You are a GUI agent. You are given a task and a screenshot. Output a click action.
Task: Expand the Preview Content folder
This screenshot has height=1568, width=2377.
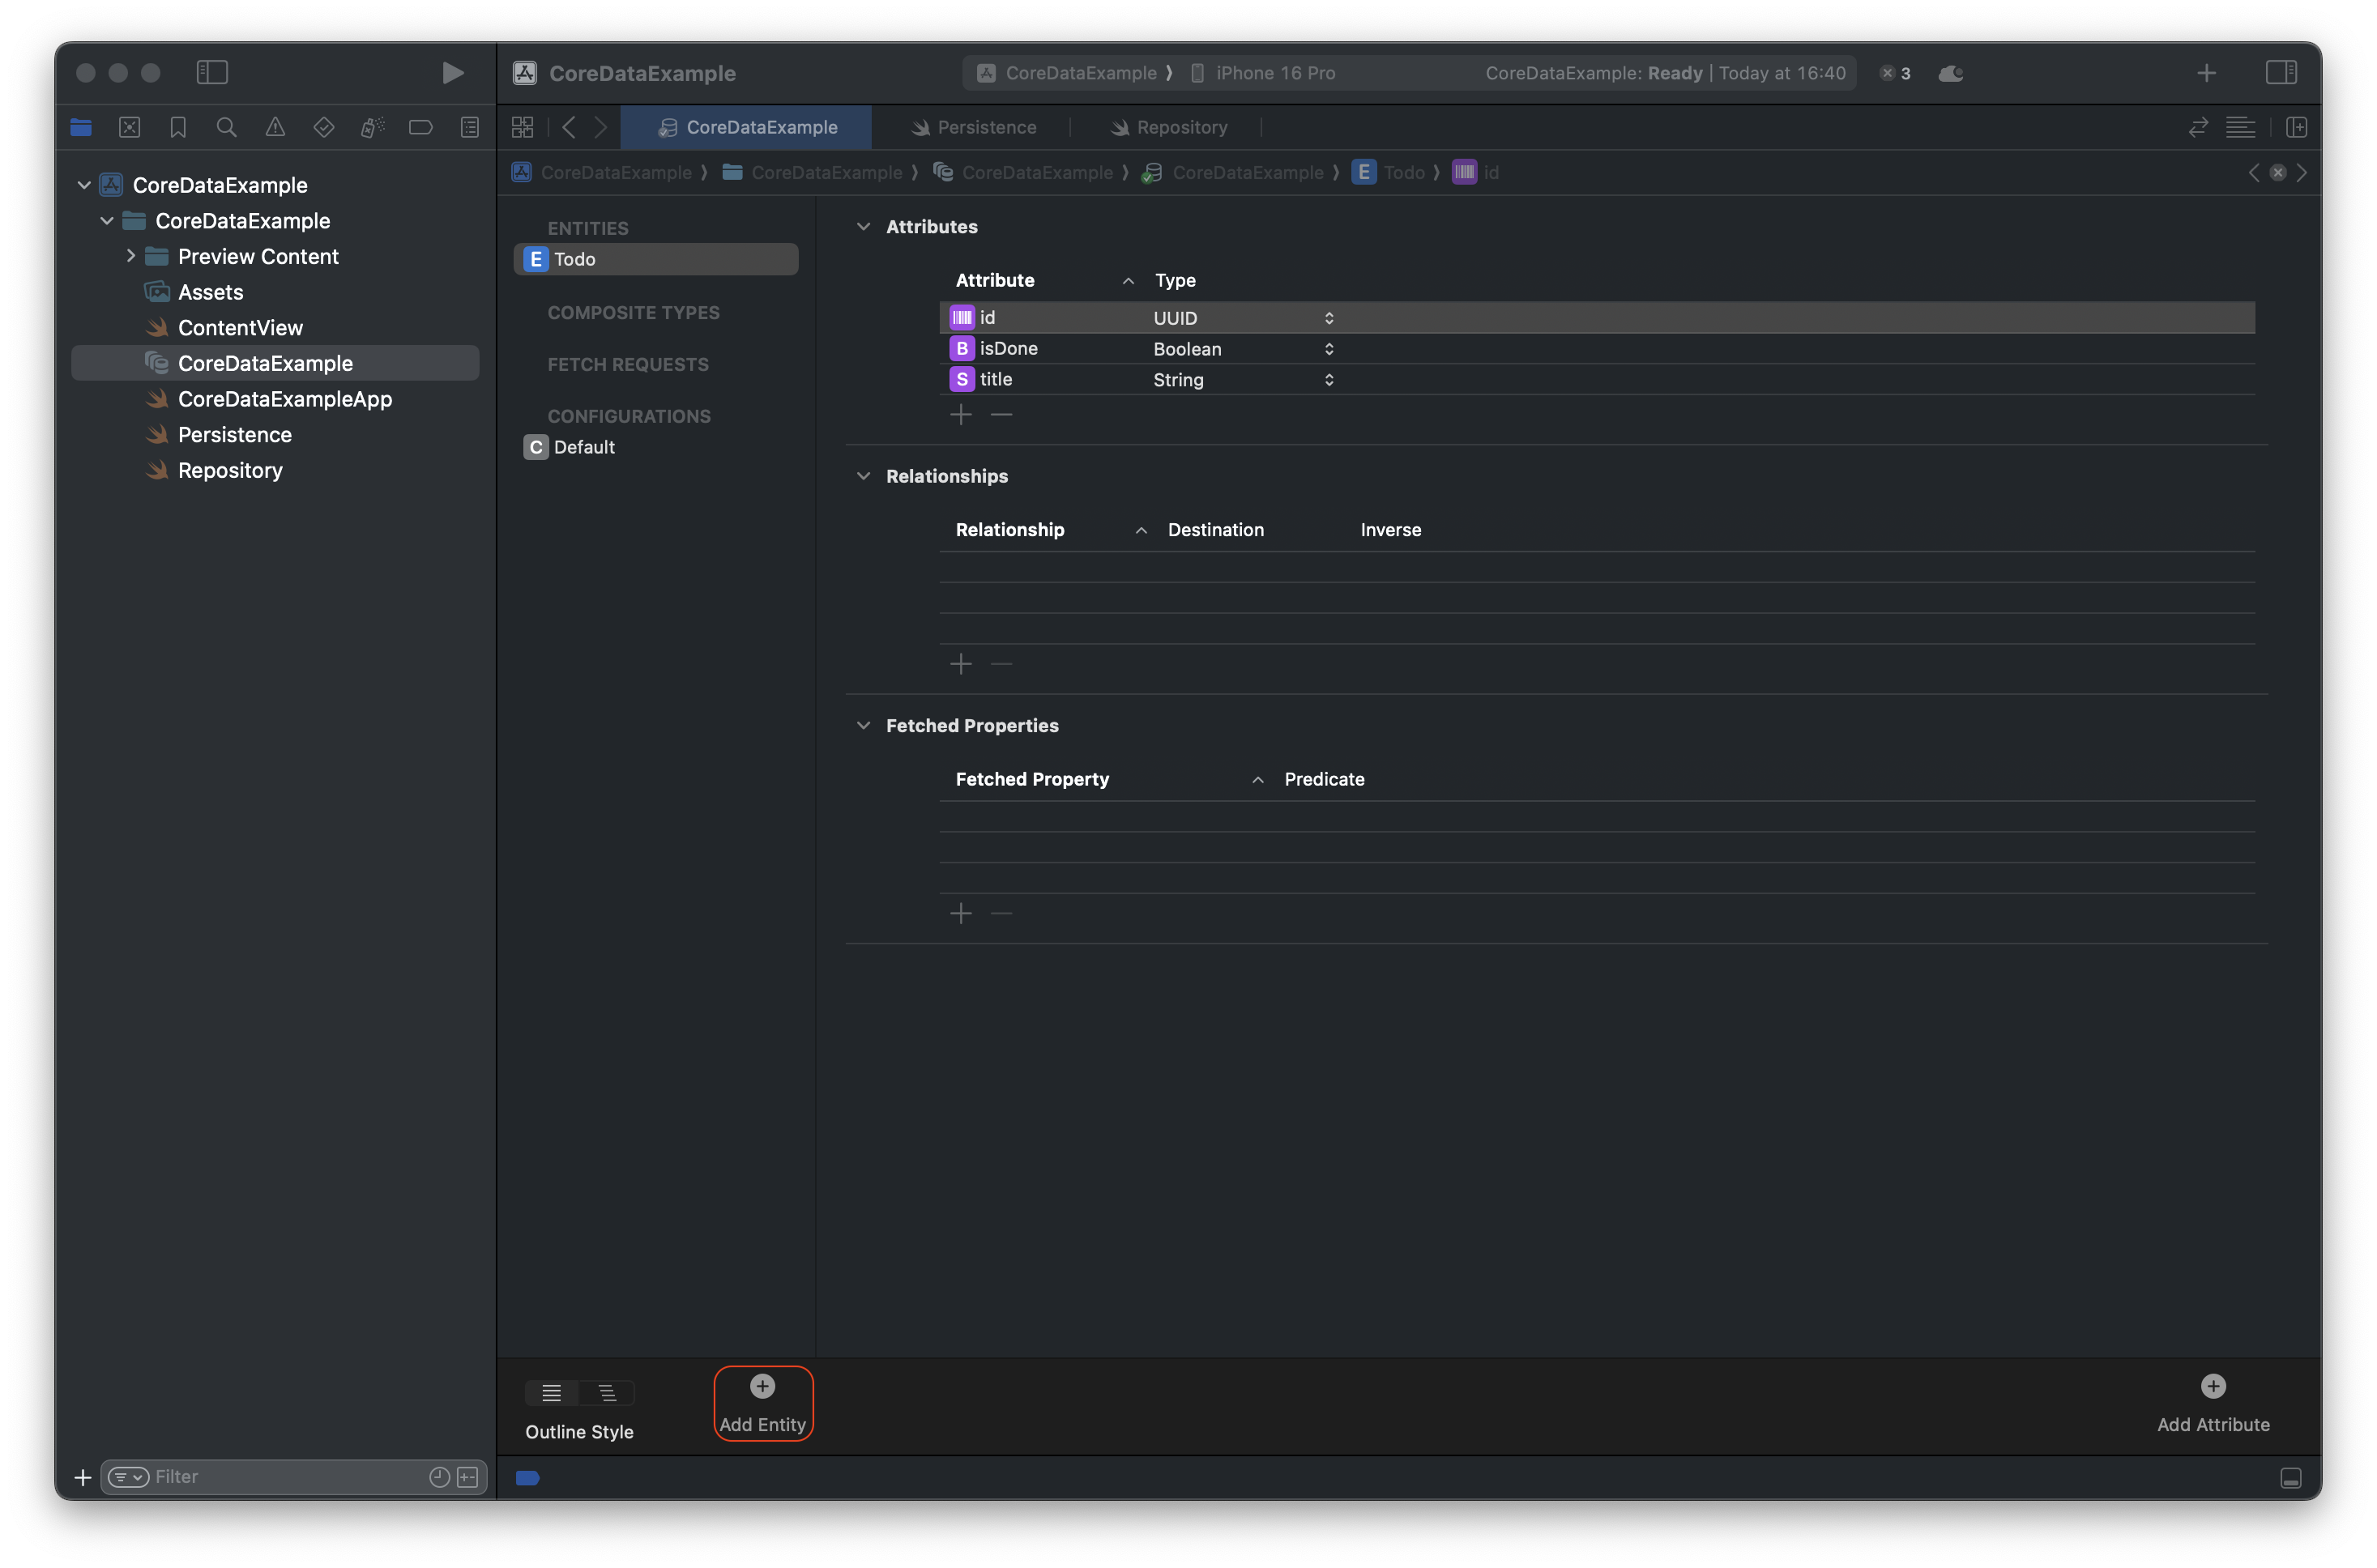pyautogui.click(x=130, y=256)
